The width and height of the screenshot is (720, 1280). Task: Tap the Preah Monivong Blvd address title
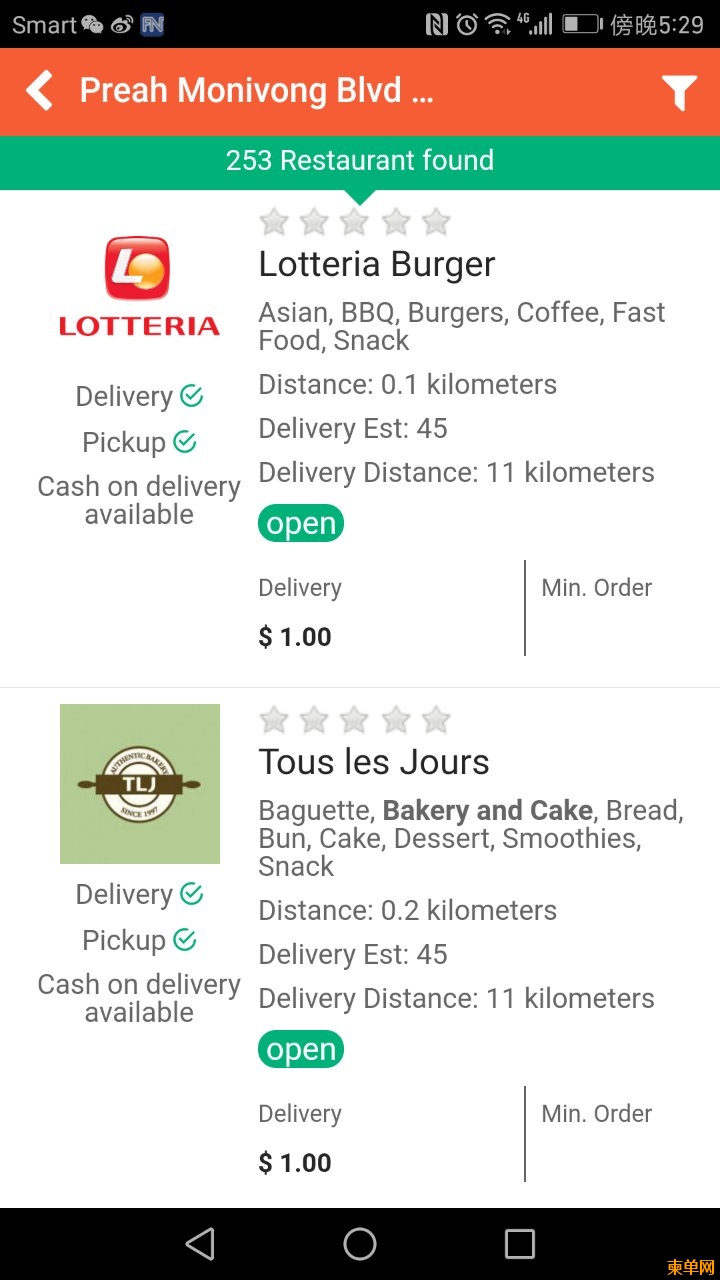(x=257, y=91)
